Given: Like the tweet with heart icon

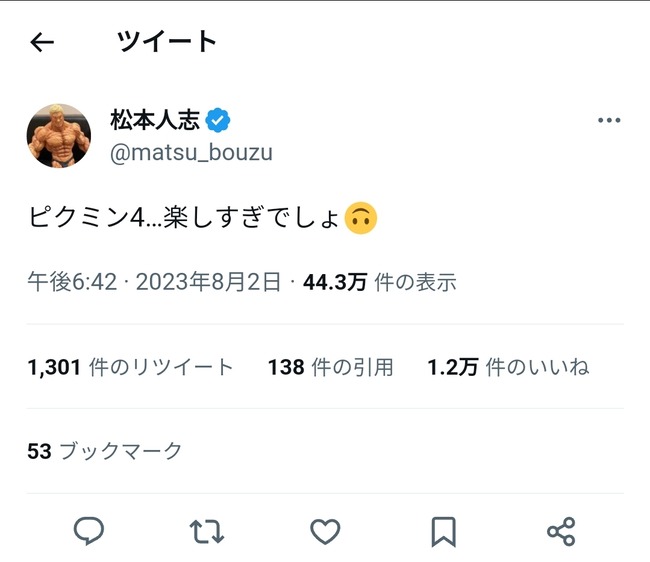Looking at the screenshot, I should 325,531.
